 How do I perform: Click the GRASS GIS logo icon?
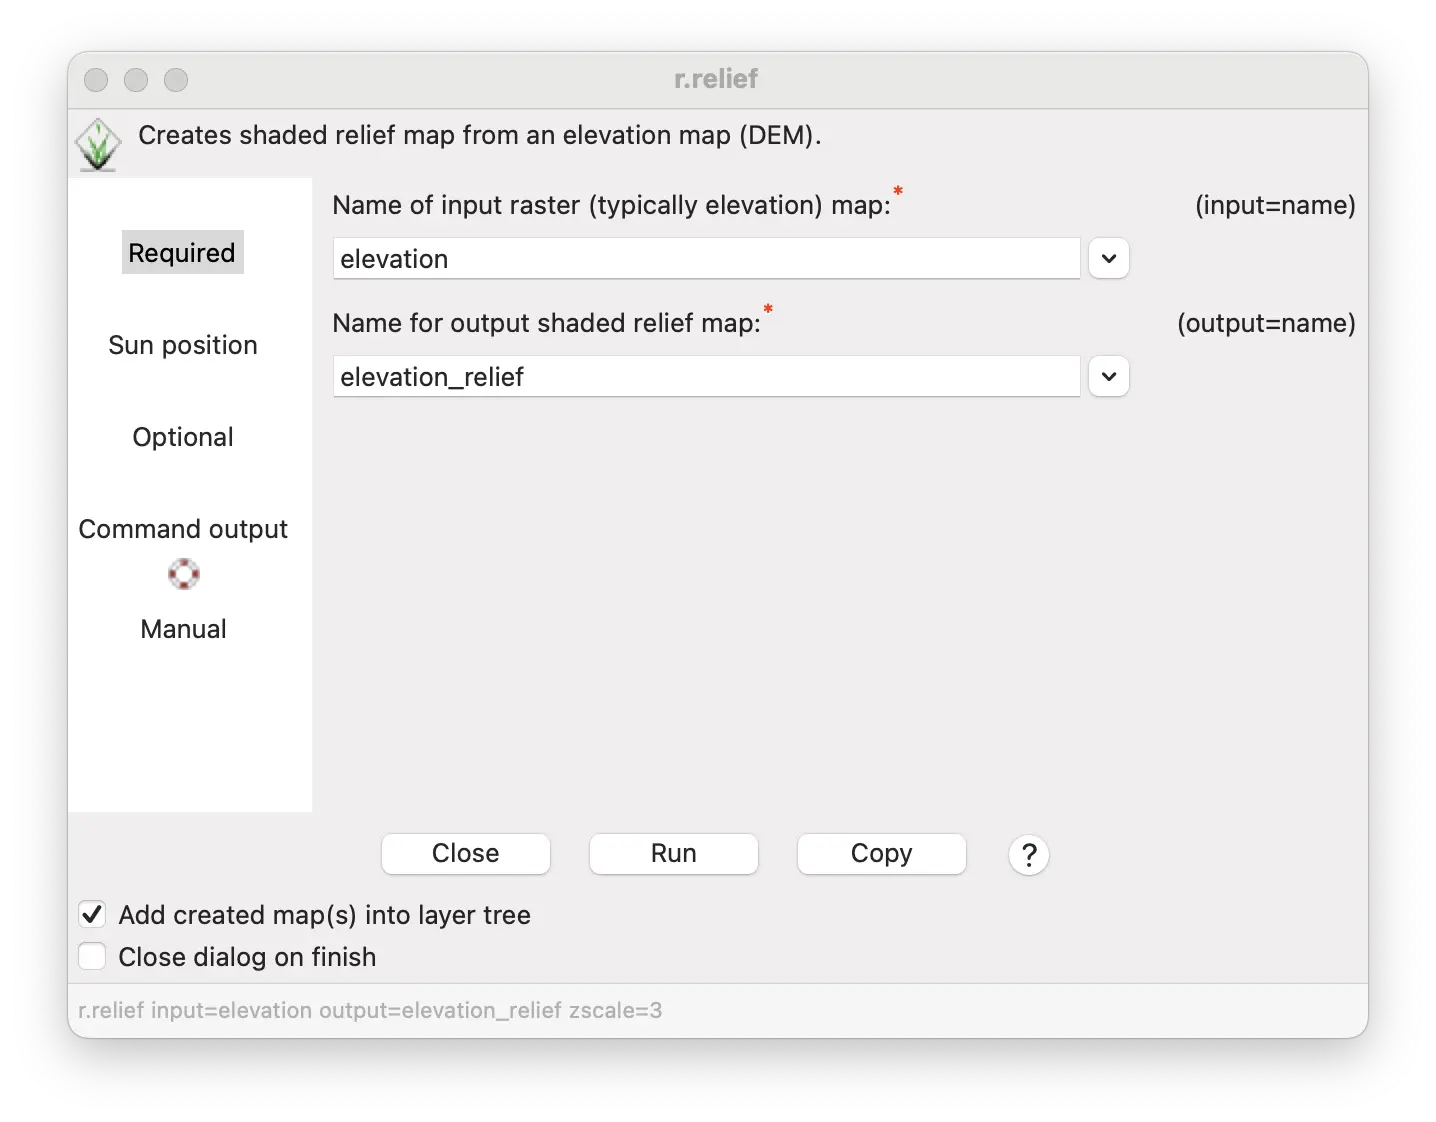pos(98,145)
